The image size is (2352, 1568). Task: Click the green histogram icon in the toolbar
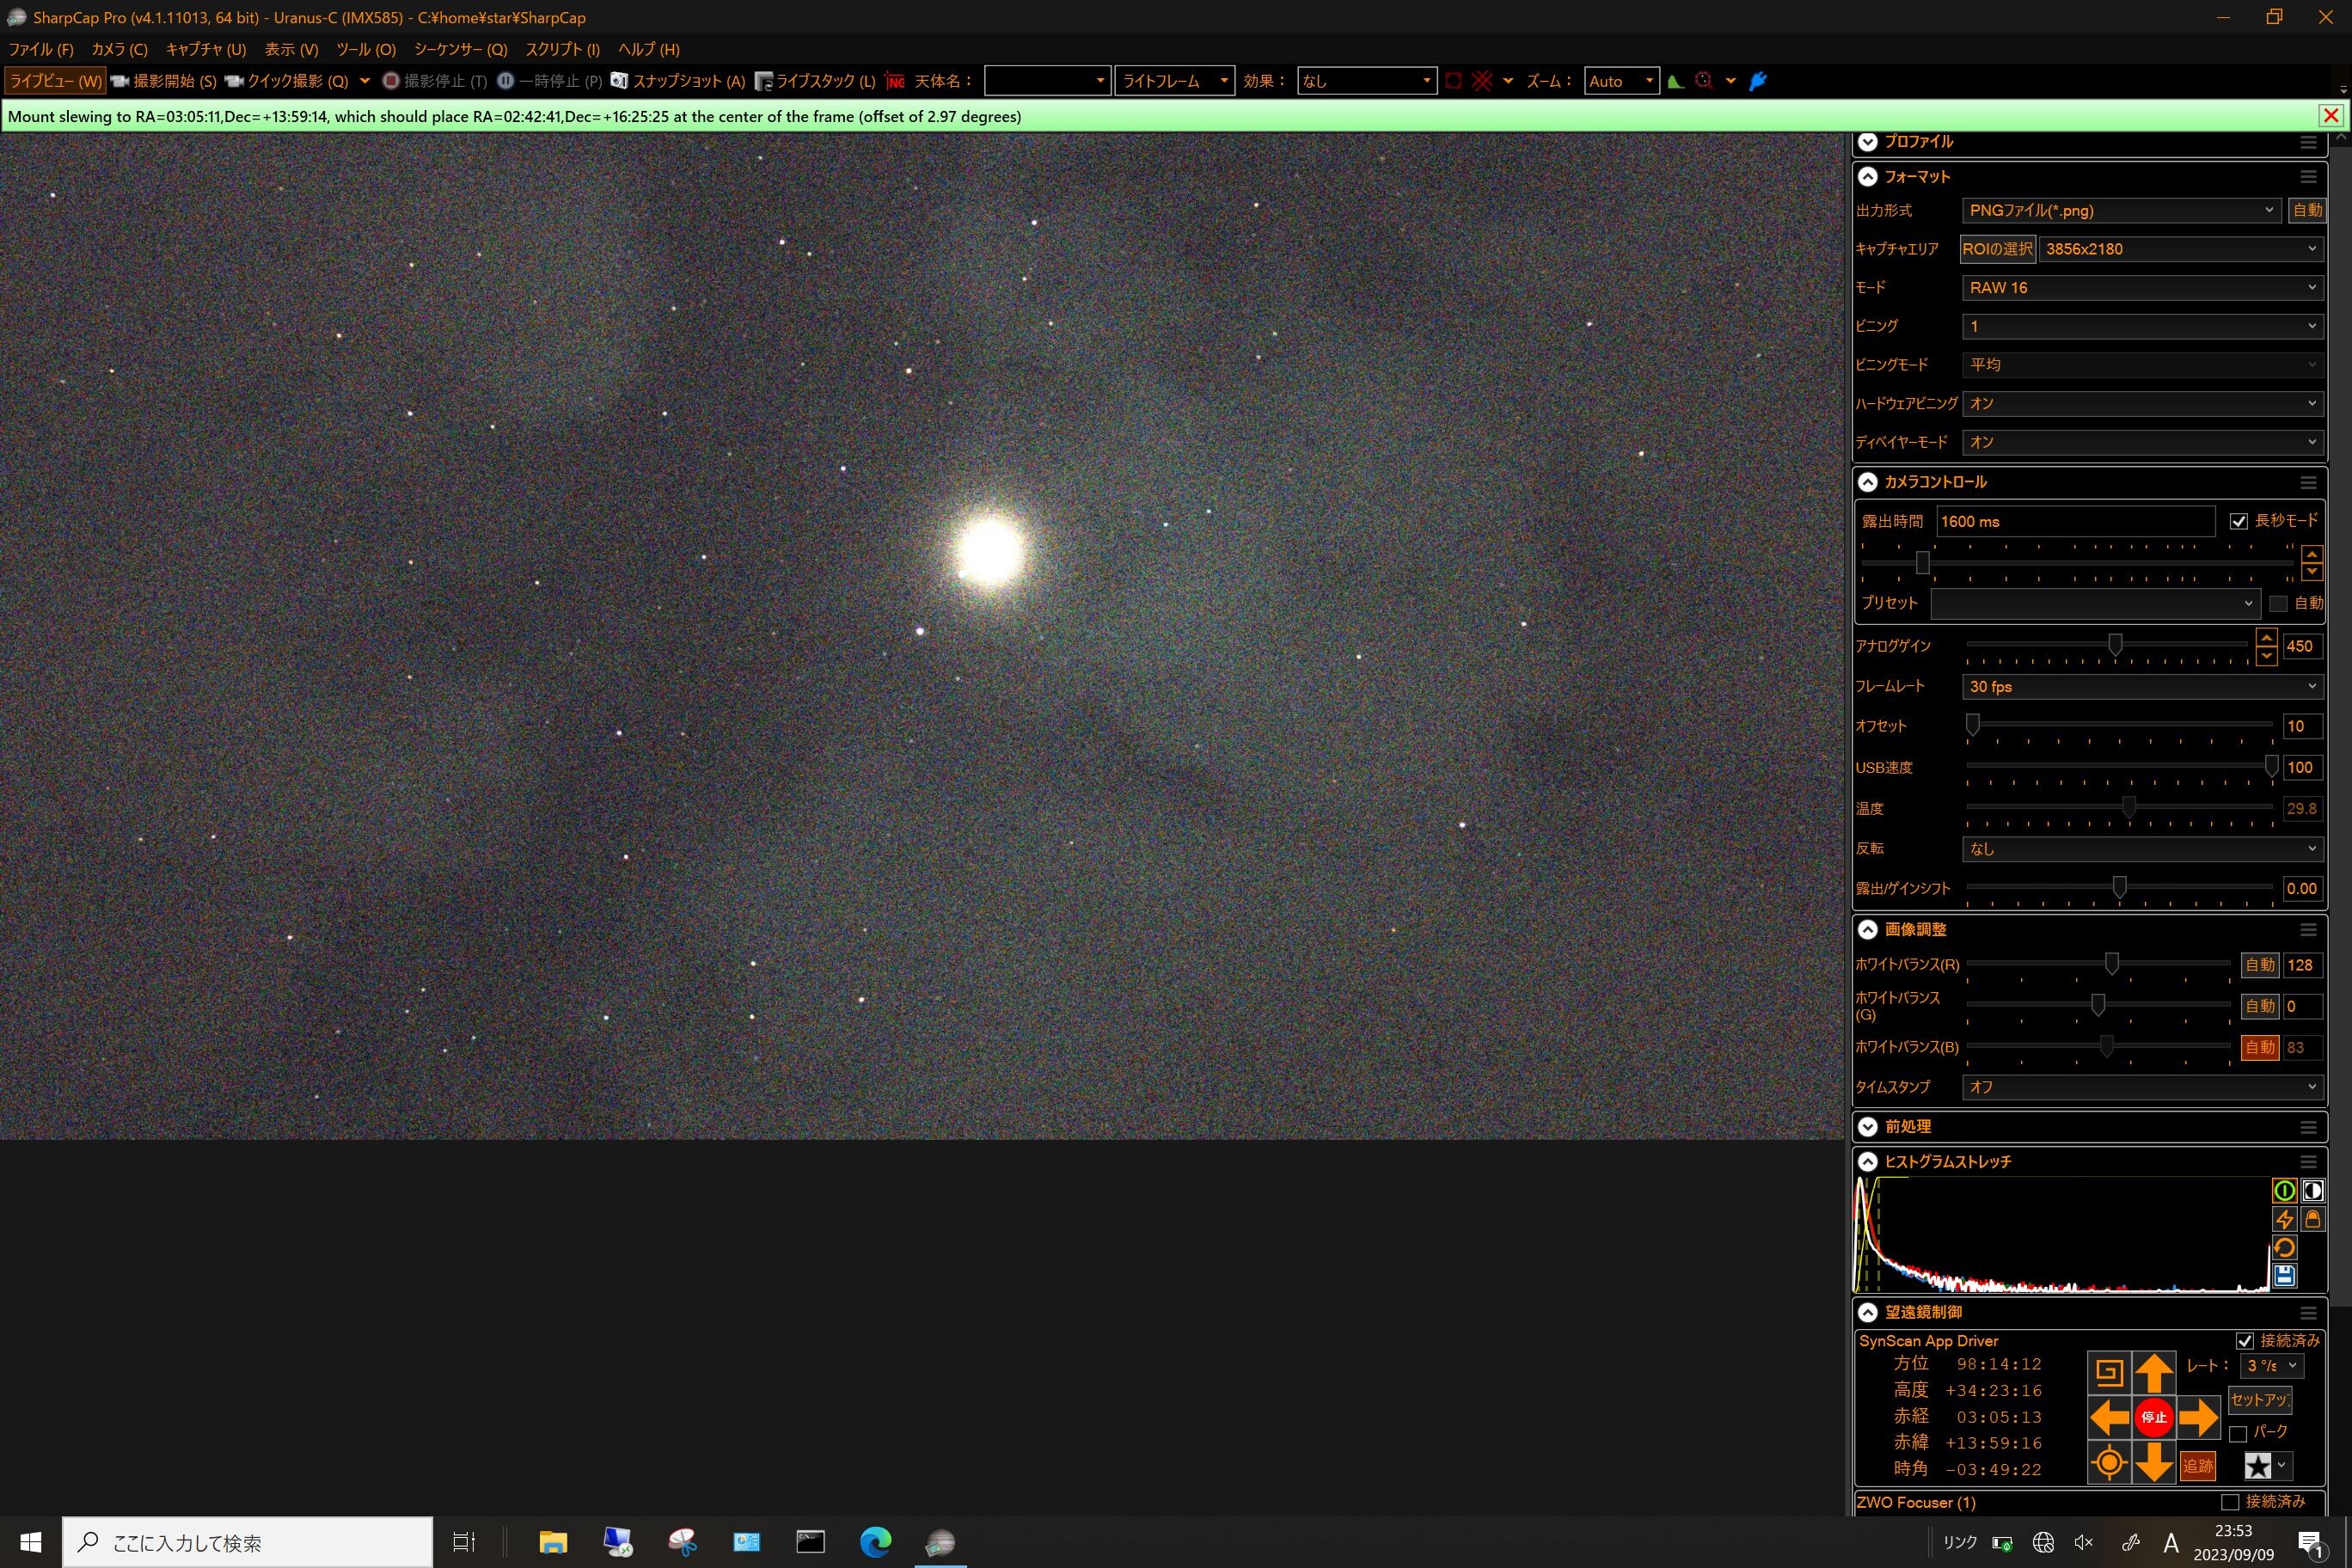click(1676, 81)
